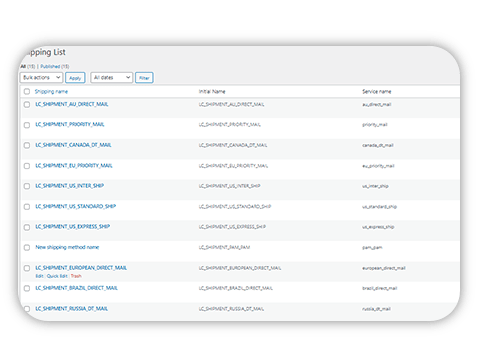Tick checkbox for LC_SHIPMENT_CANADA_DT_MAIL row
This screenshot has height=362, width=480.
pyautogui.click(x=27, y=145)
